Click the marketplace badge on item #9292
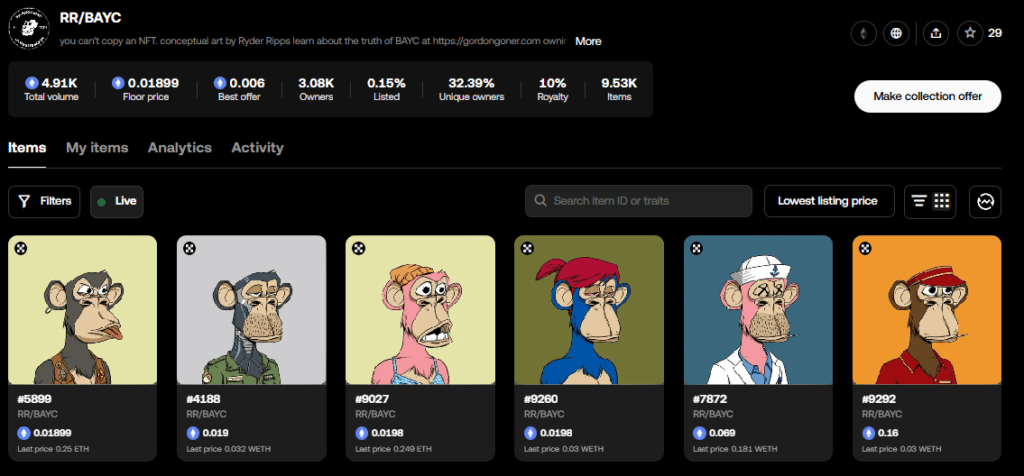 [866, 248]
